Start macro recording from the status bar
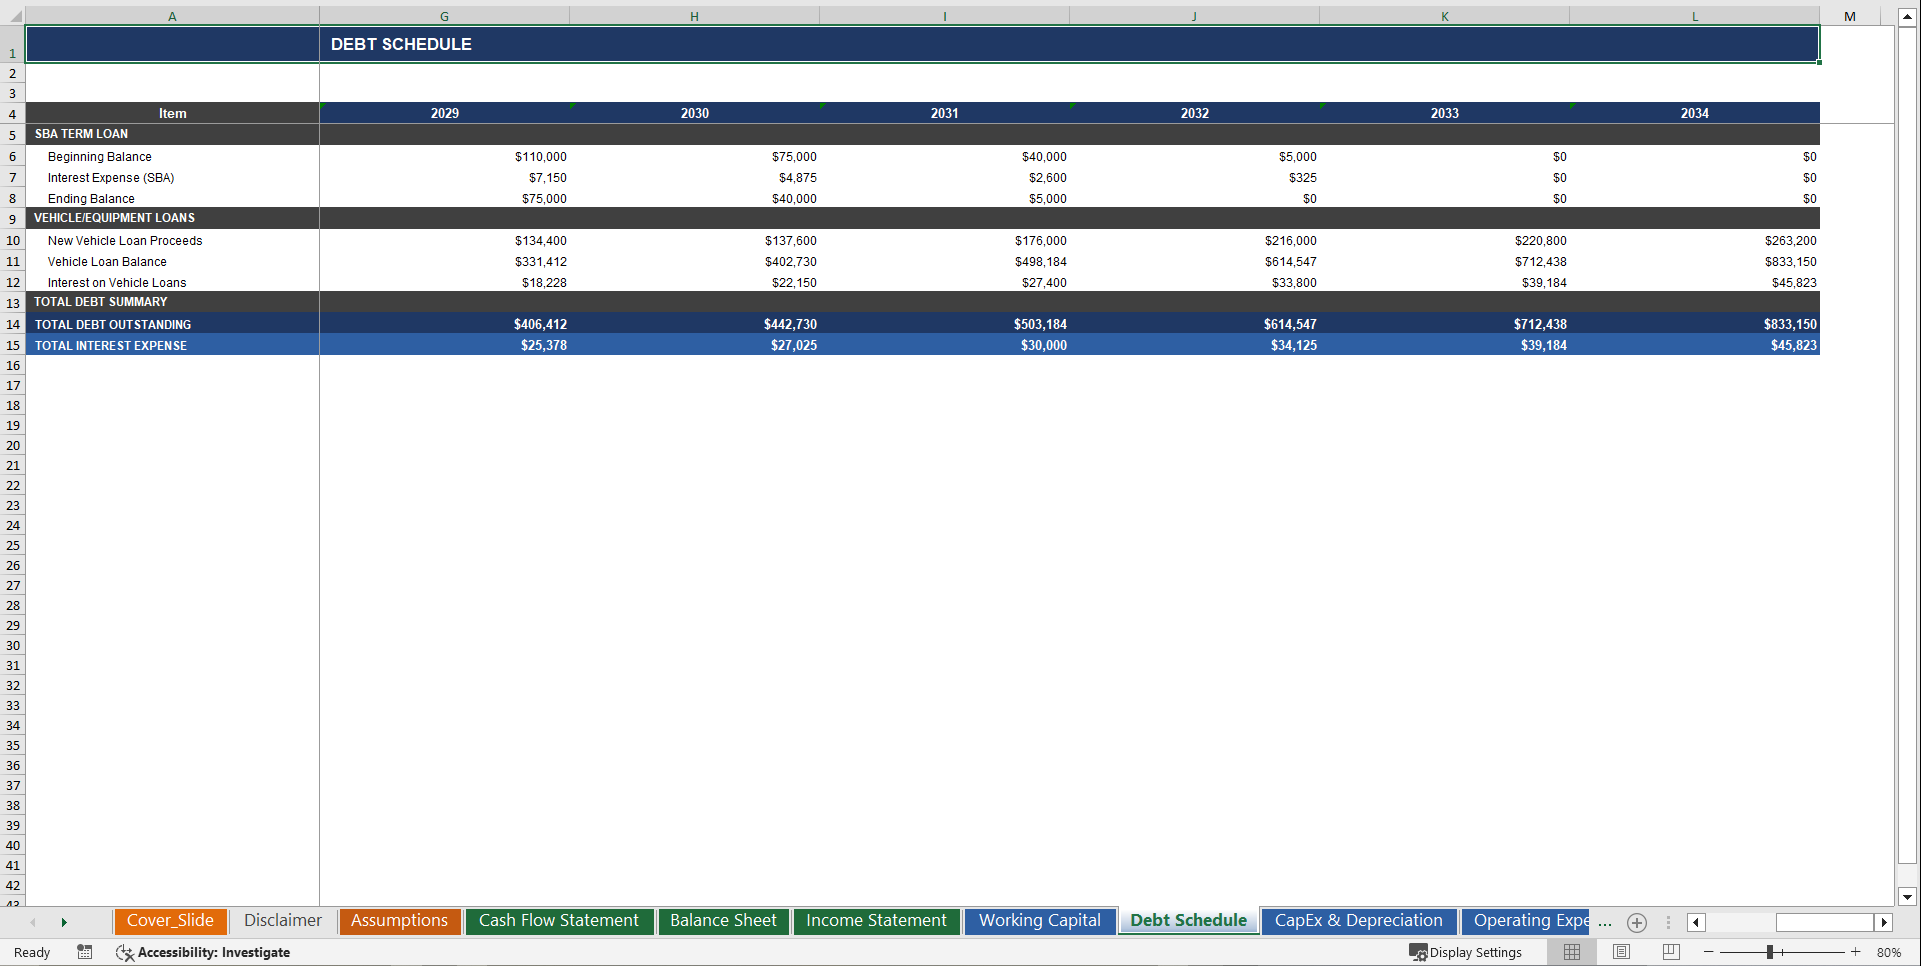1921x966 pixels. pyautogui.click(x=84, y=952)
